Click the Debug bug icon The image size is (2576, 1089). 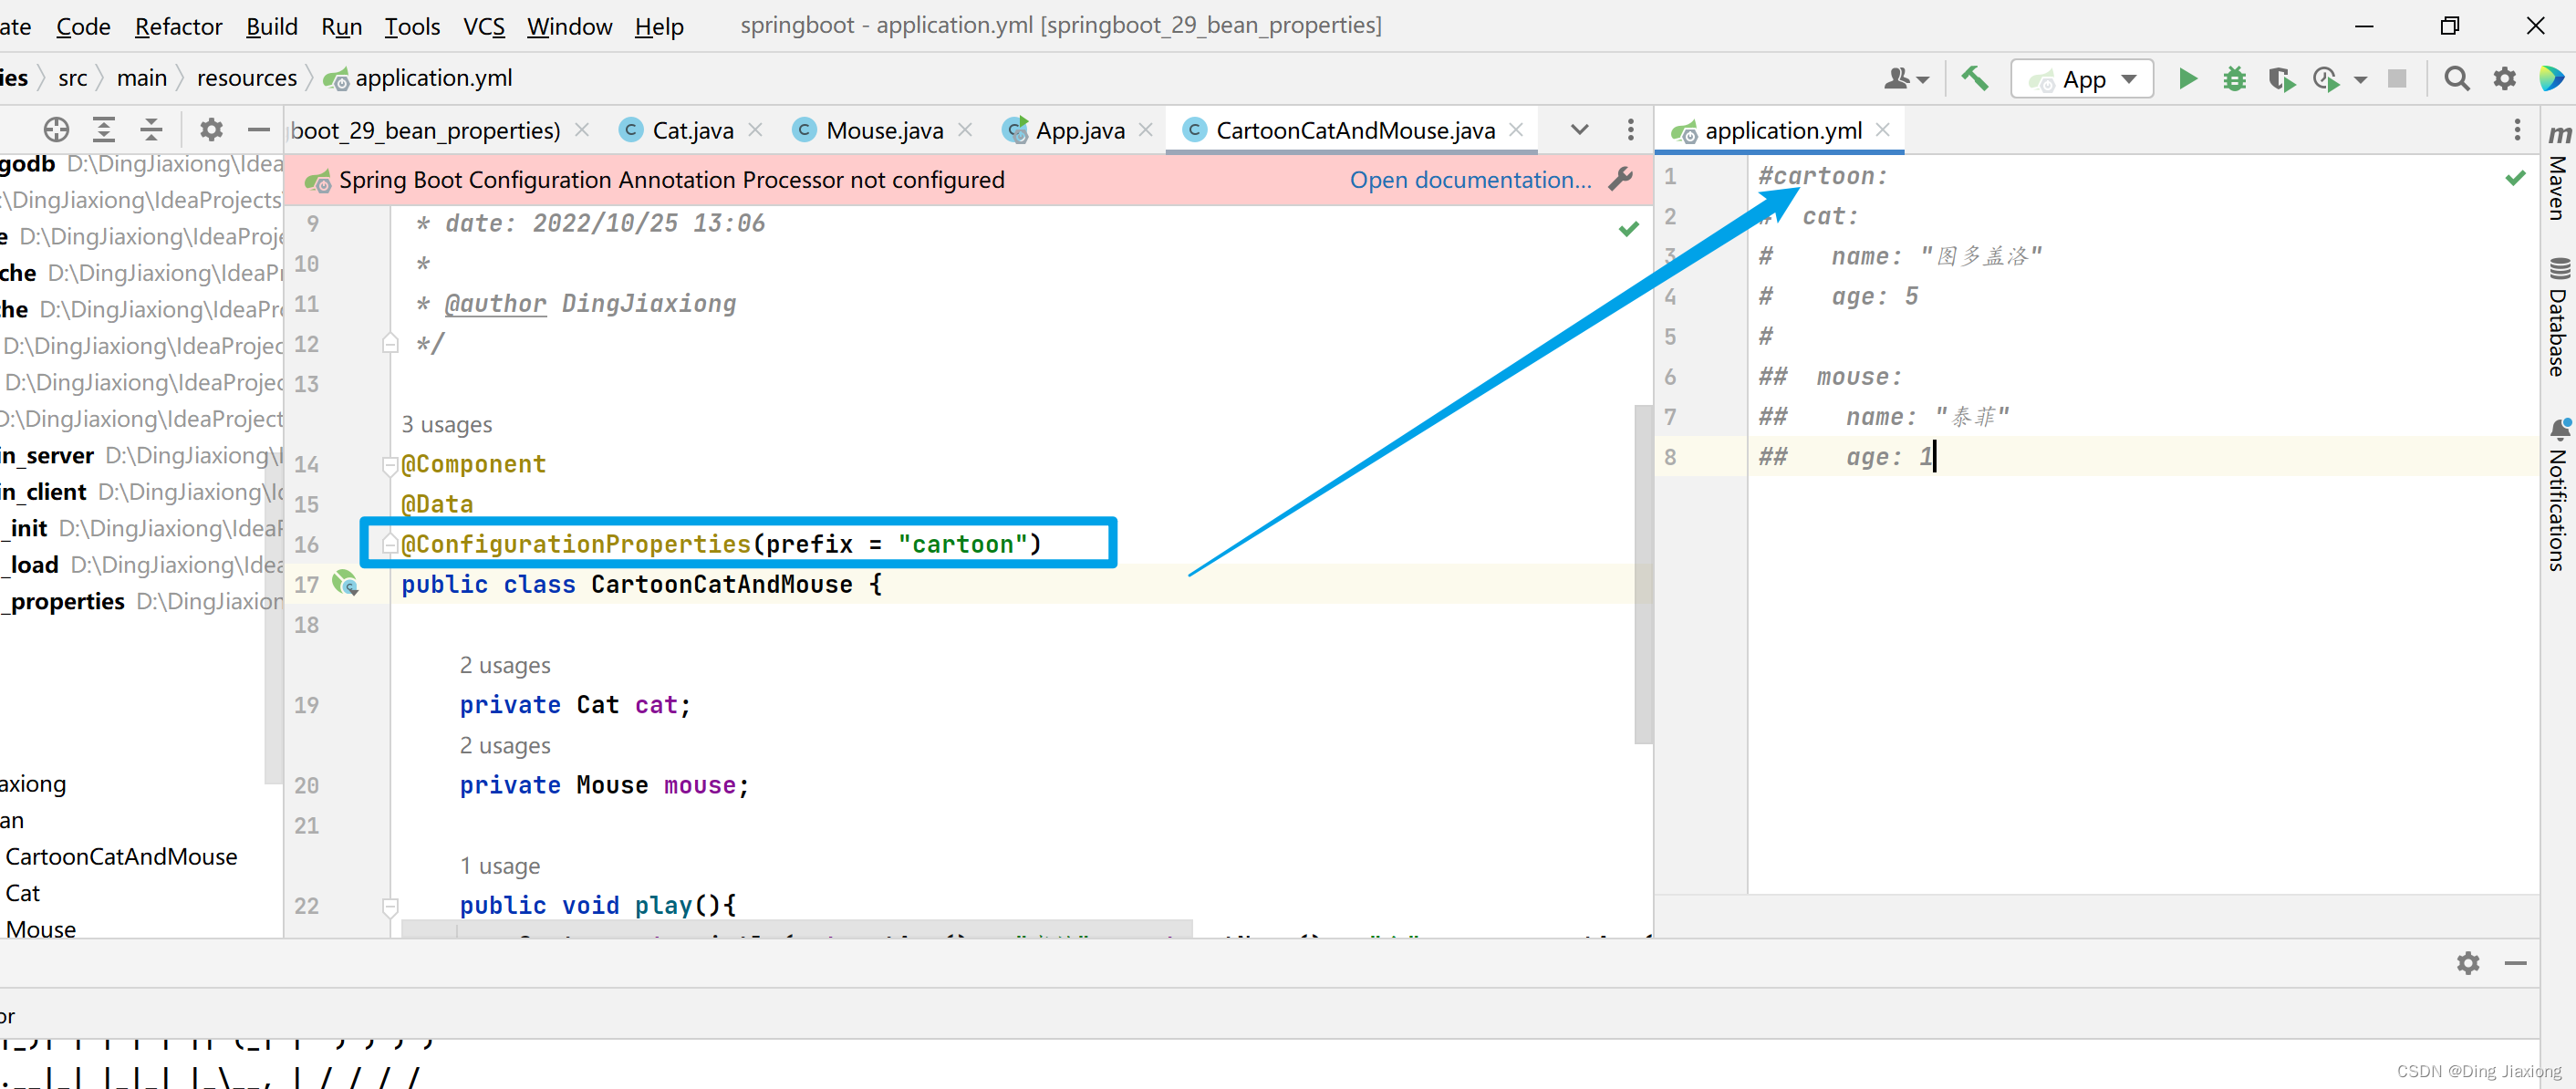pyautogui.click(x=2234, y=79)
